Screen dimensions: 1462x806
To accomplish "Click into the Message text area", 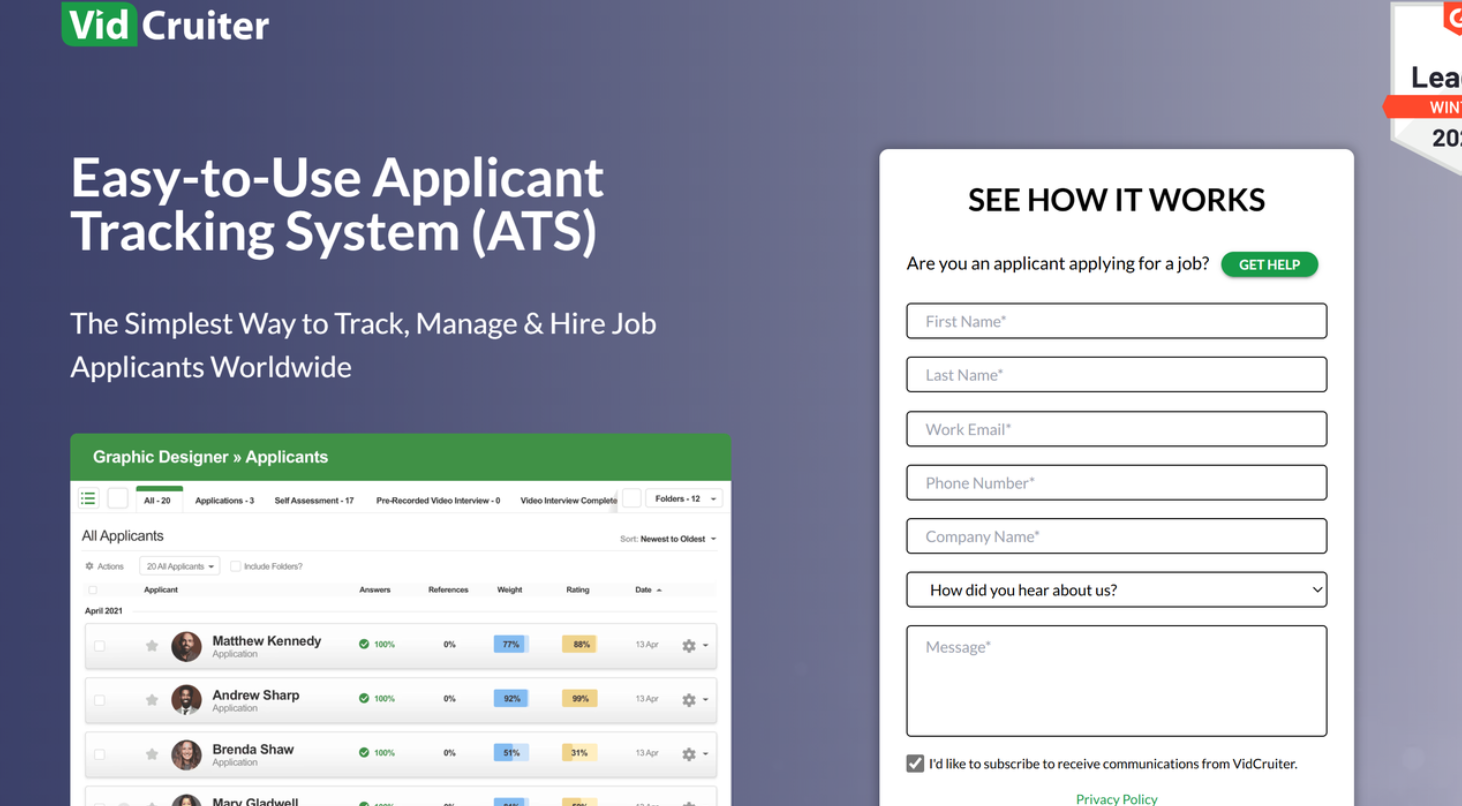I will (1116, 681).
